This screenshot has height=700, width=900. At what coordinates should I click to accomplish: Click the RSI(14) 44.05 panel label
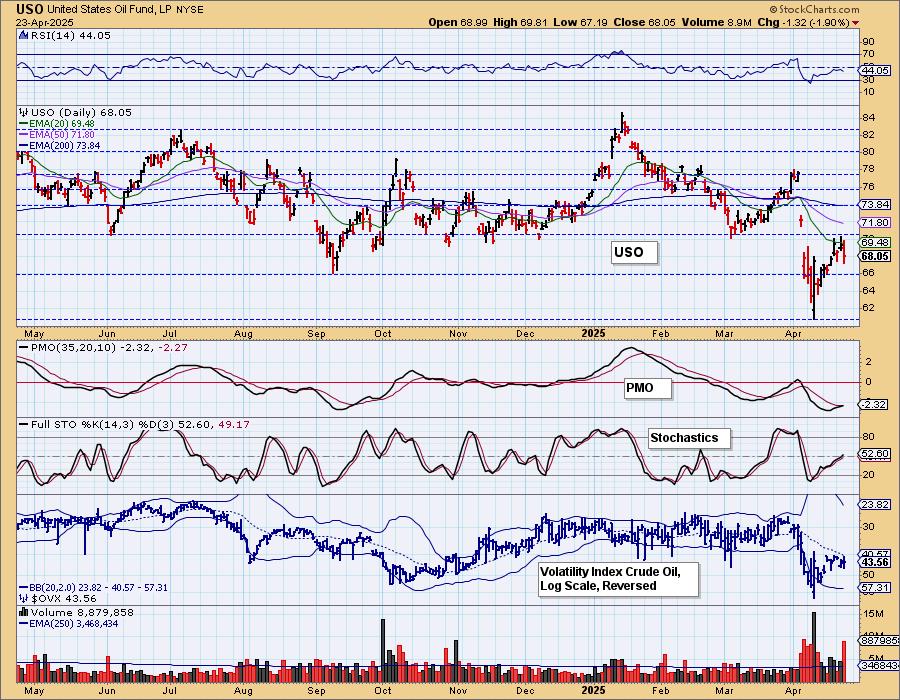[70, 35]
